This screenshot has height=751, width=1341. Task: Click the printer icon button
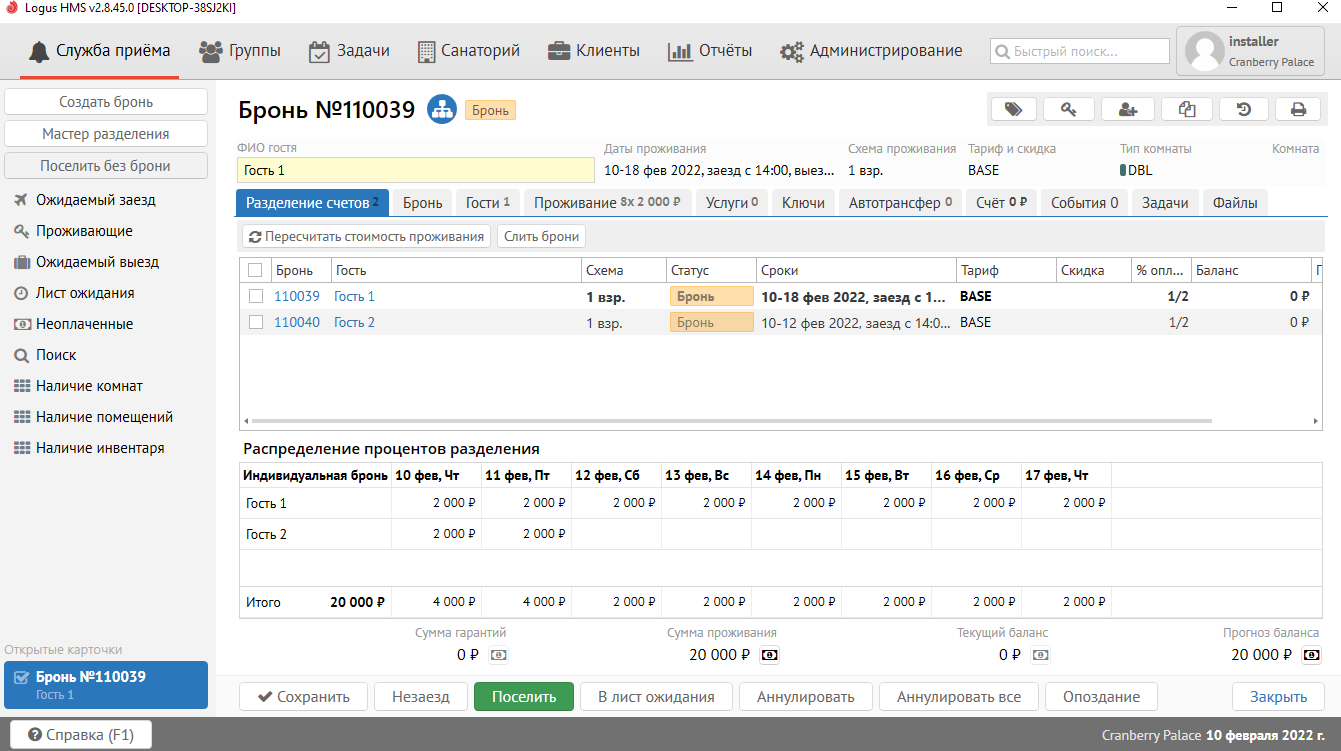(x=1298, y=109)
